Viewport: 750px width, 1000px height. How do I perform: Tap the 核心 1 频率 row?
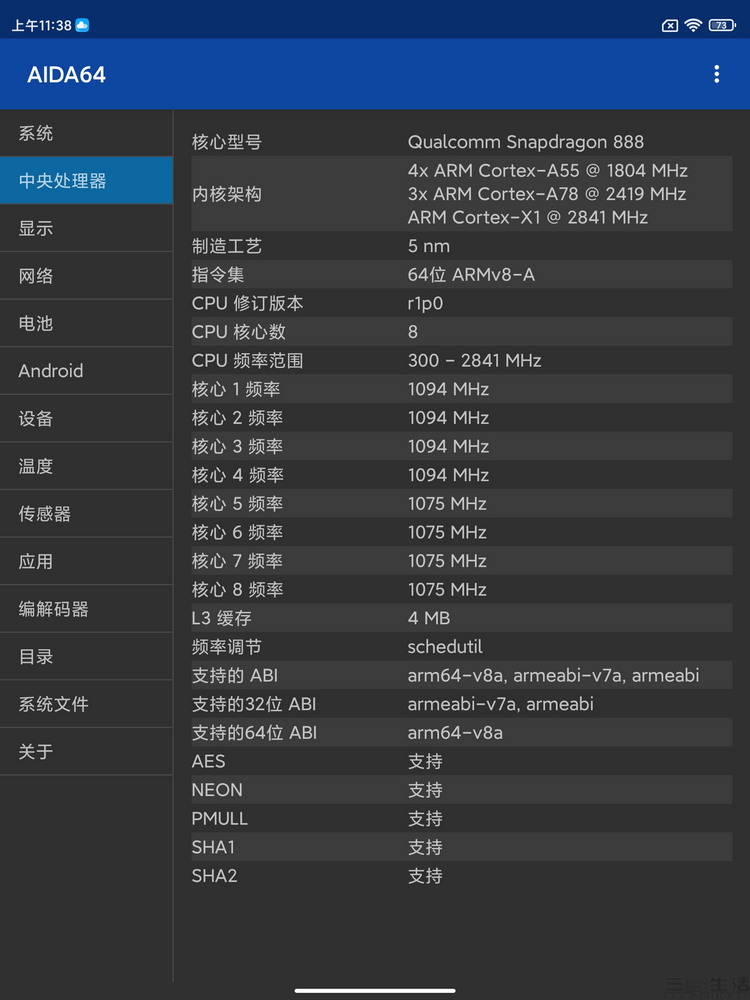(462, 388)
